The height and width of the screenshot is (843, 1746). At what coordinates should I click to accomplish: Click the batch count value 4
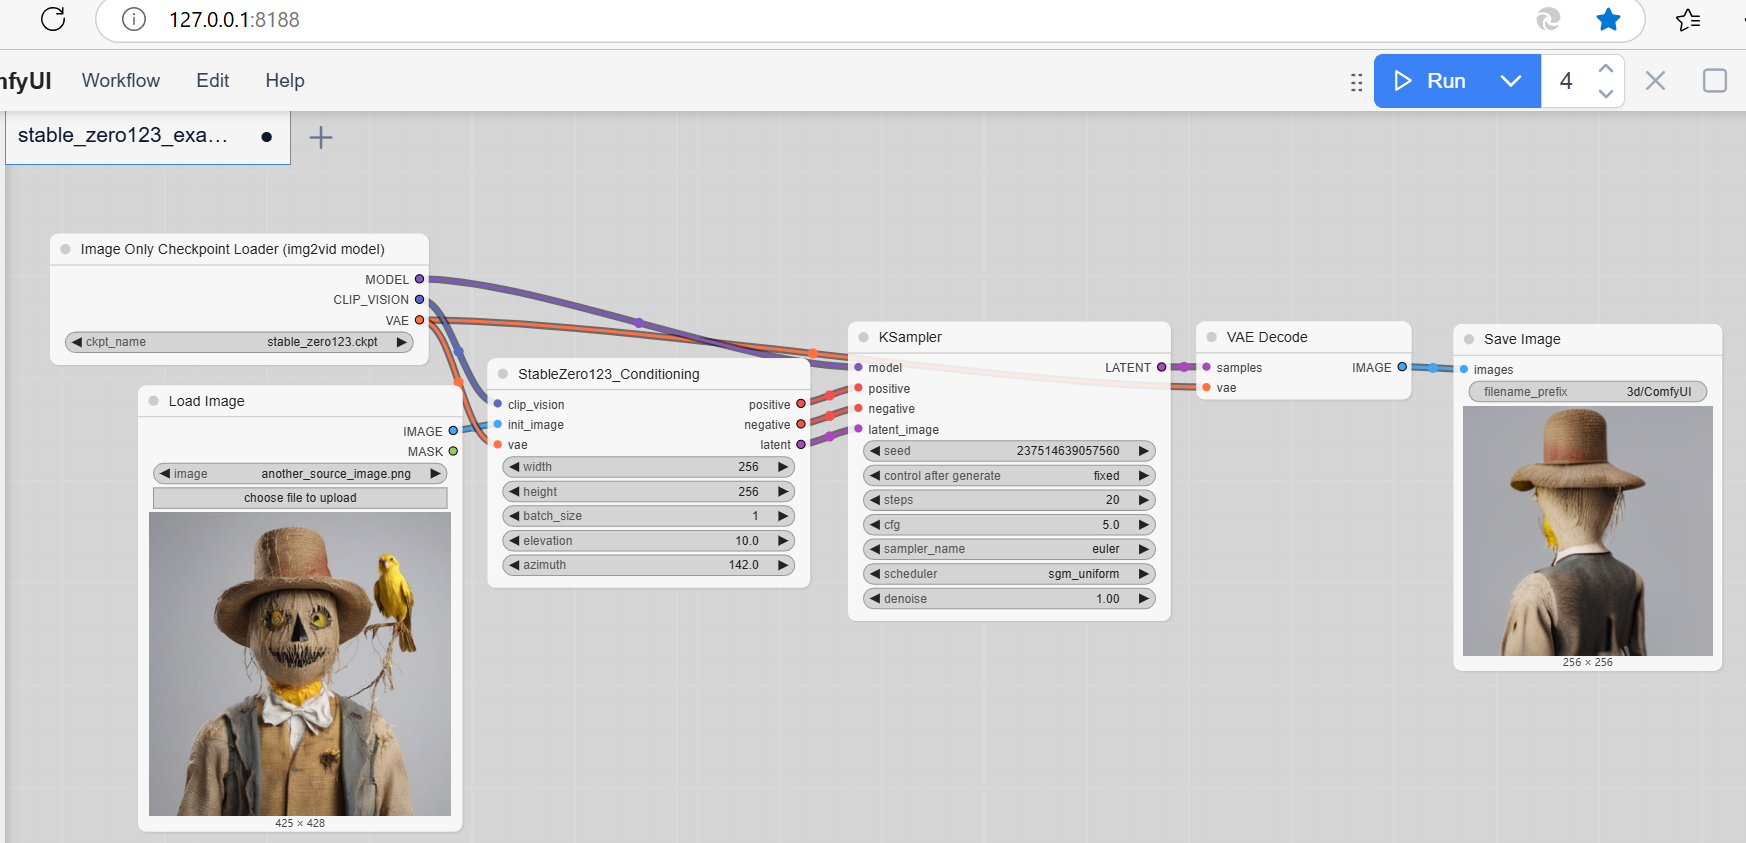1566,81
